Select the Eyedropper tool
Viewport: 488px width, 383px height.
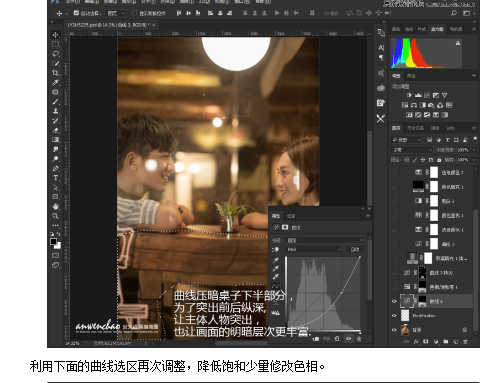click(x=56, y=82)
